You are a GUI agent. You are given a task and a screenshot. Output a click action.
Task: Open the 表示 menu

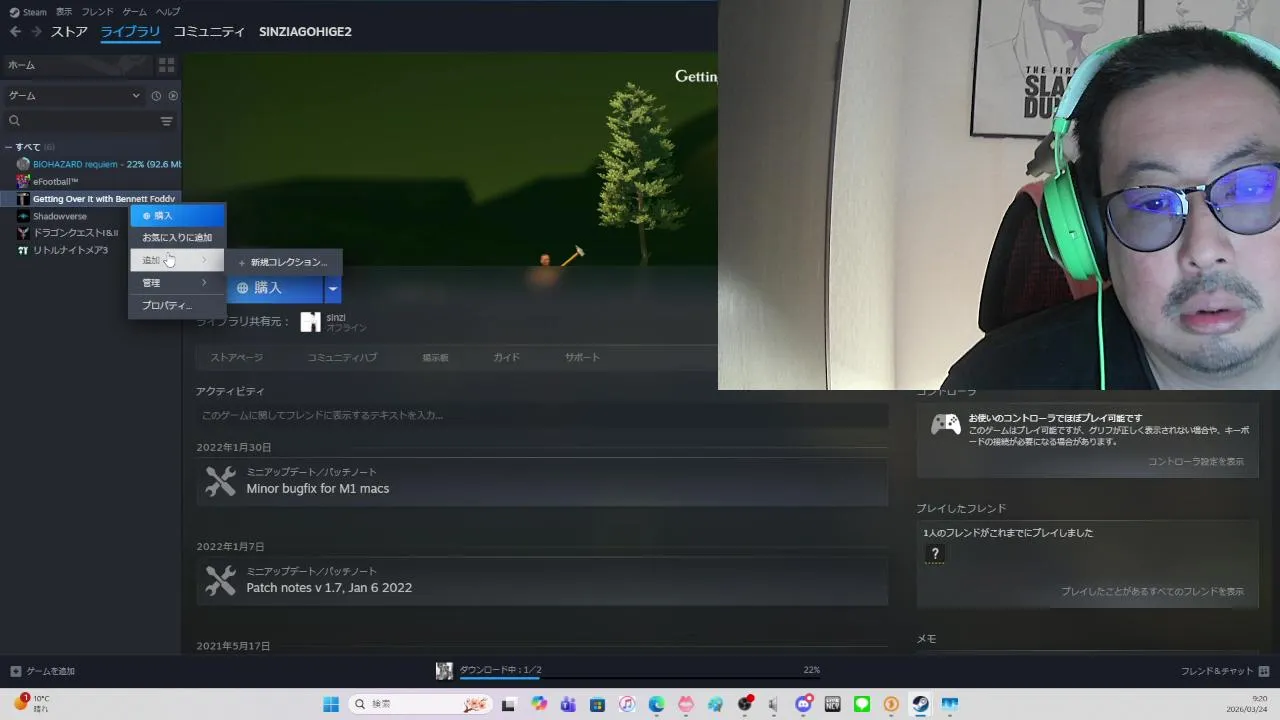(x=64, y=12)
